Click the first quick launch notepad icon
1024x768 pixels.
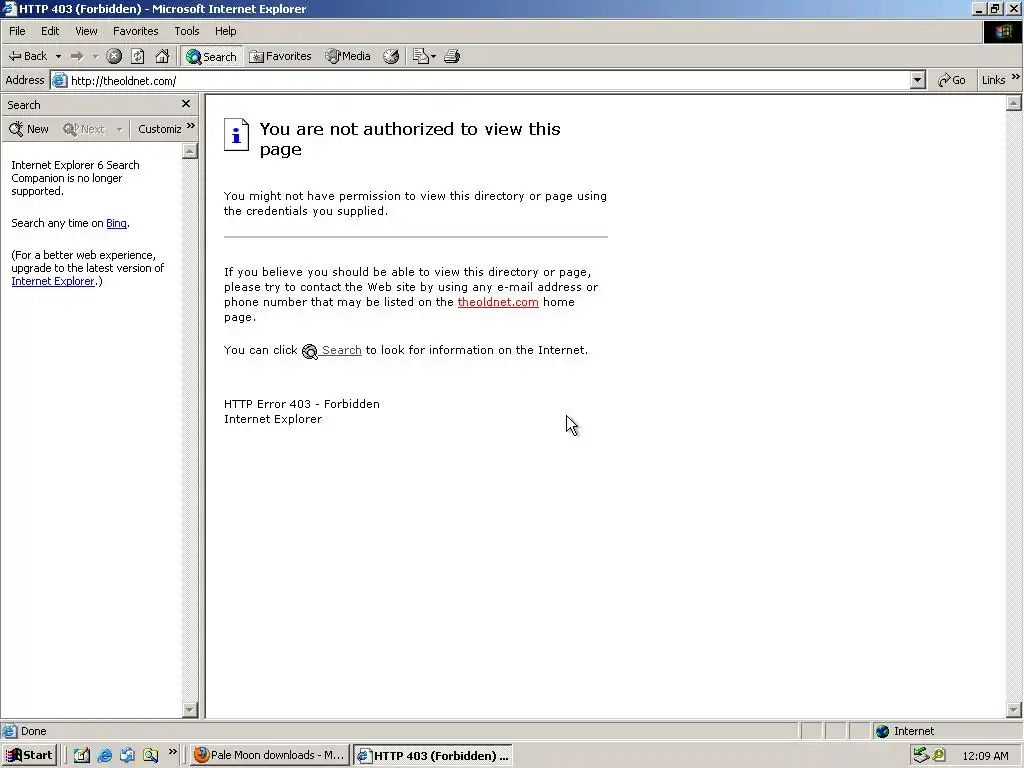click(82, 756)
